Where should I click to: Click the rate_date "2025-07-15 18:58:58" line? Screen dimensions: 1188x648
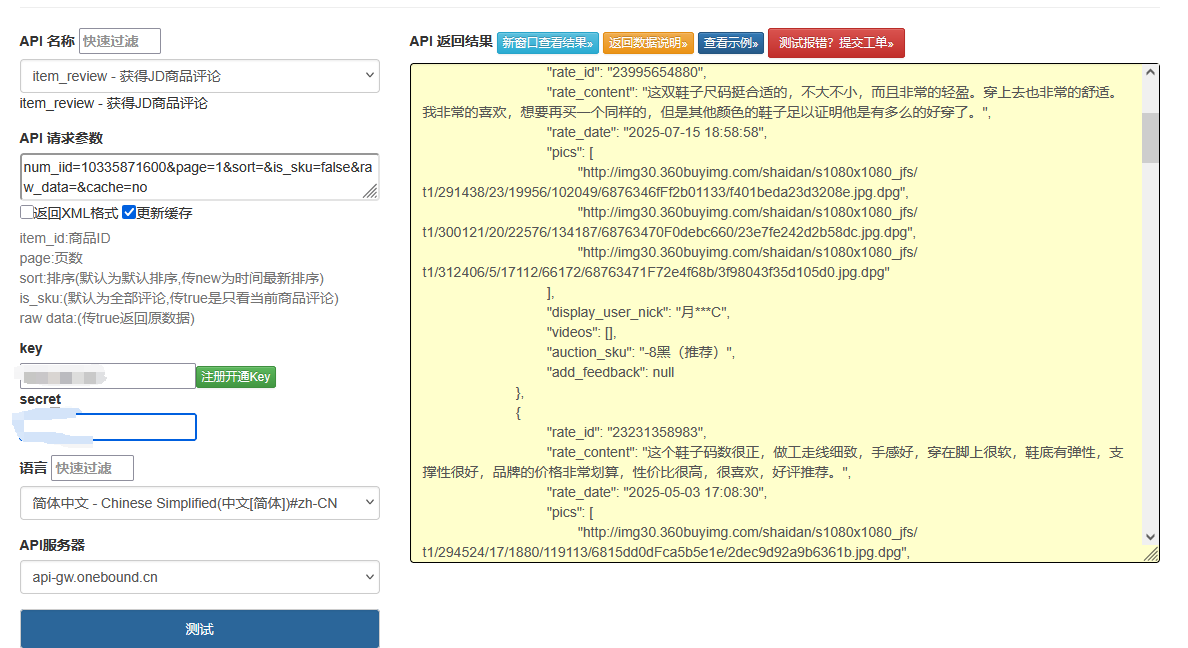coord(657,133)
